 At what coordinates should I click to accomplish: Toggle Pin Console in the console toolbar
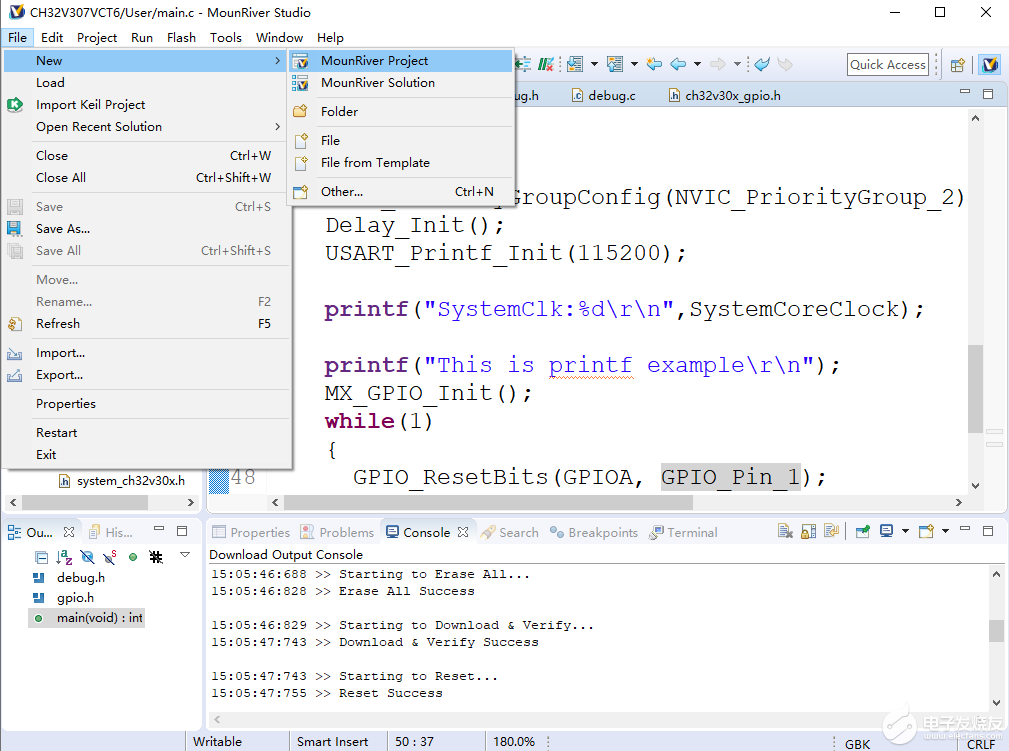863,531
